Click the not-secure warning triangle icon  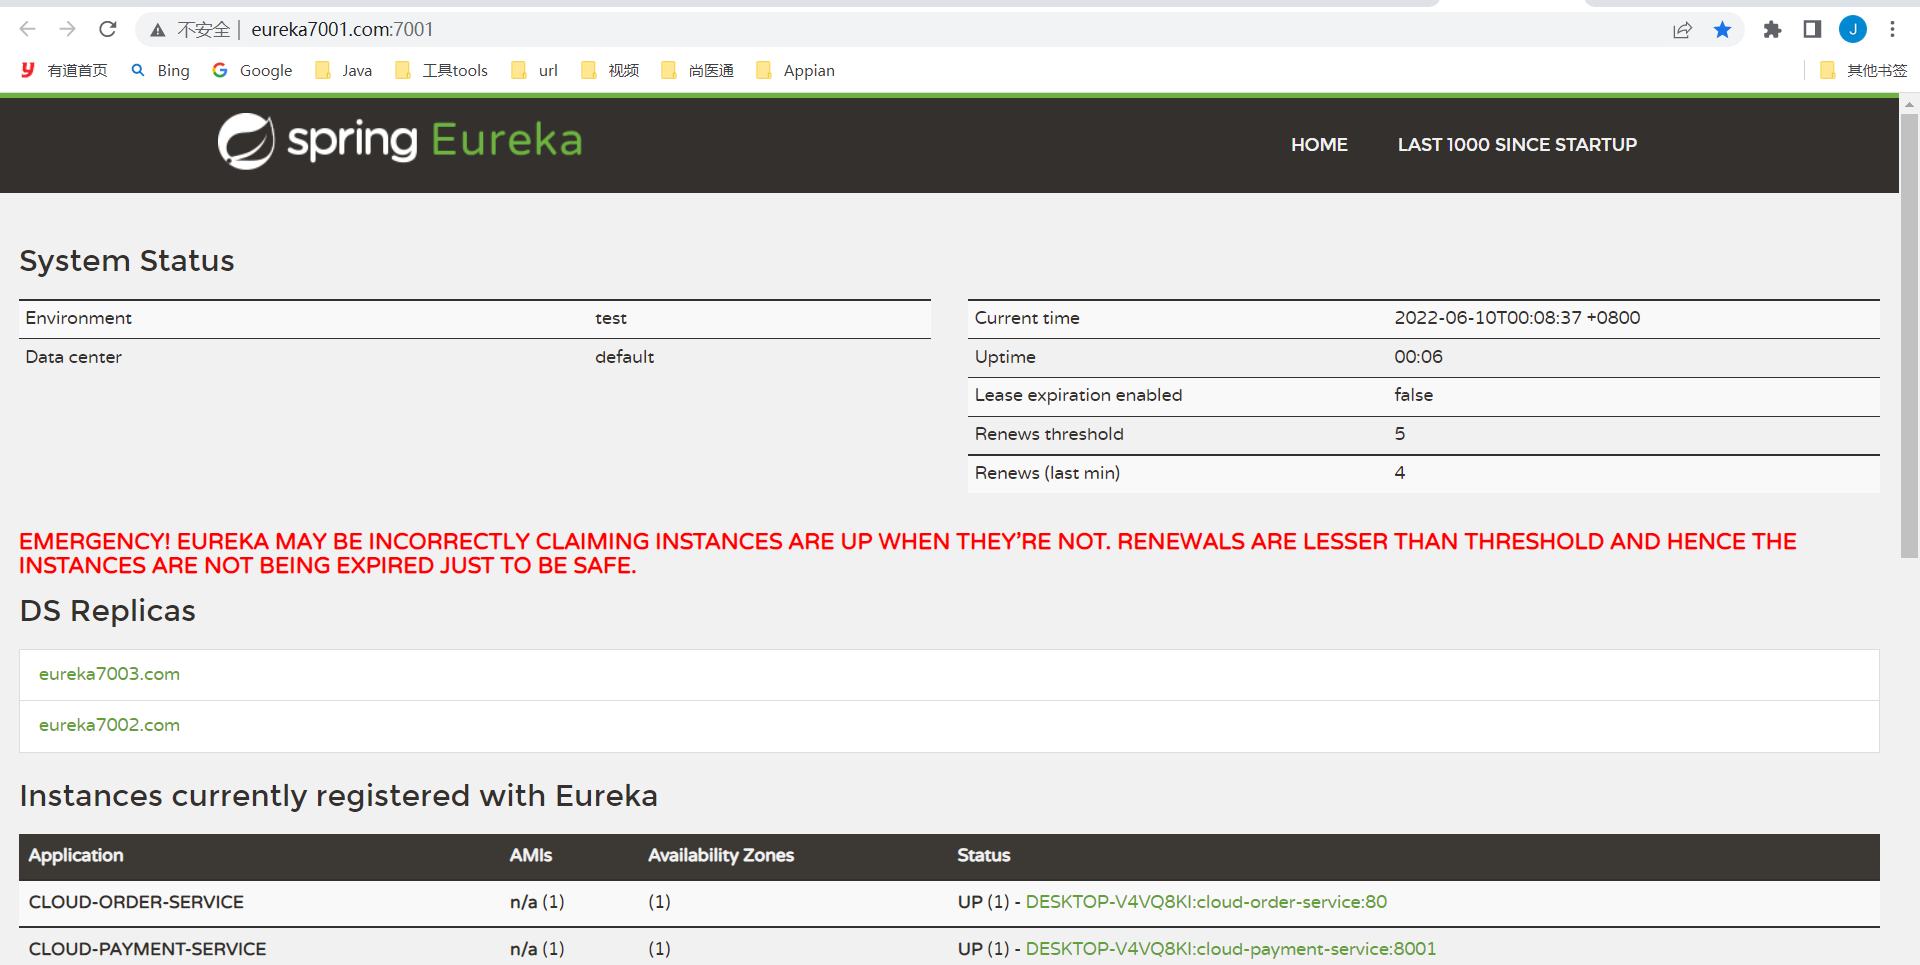(x=158, y=30)
